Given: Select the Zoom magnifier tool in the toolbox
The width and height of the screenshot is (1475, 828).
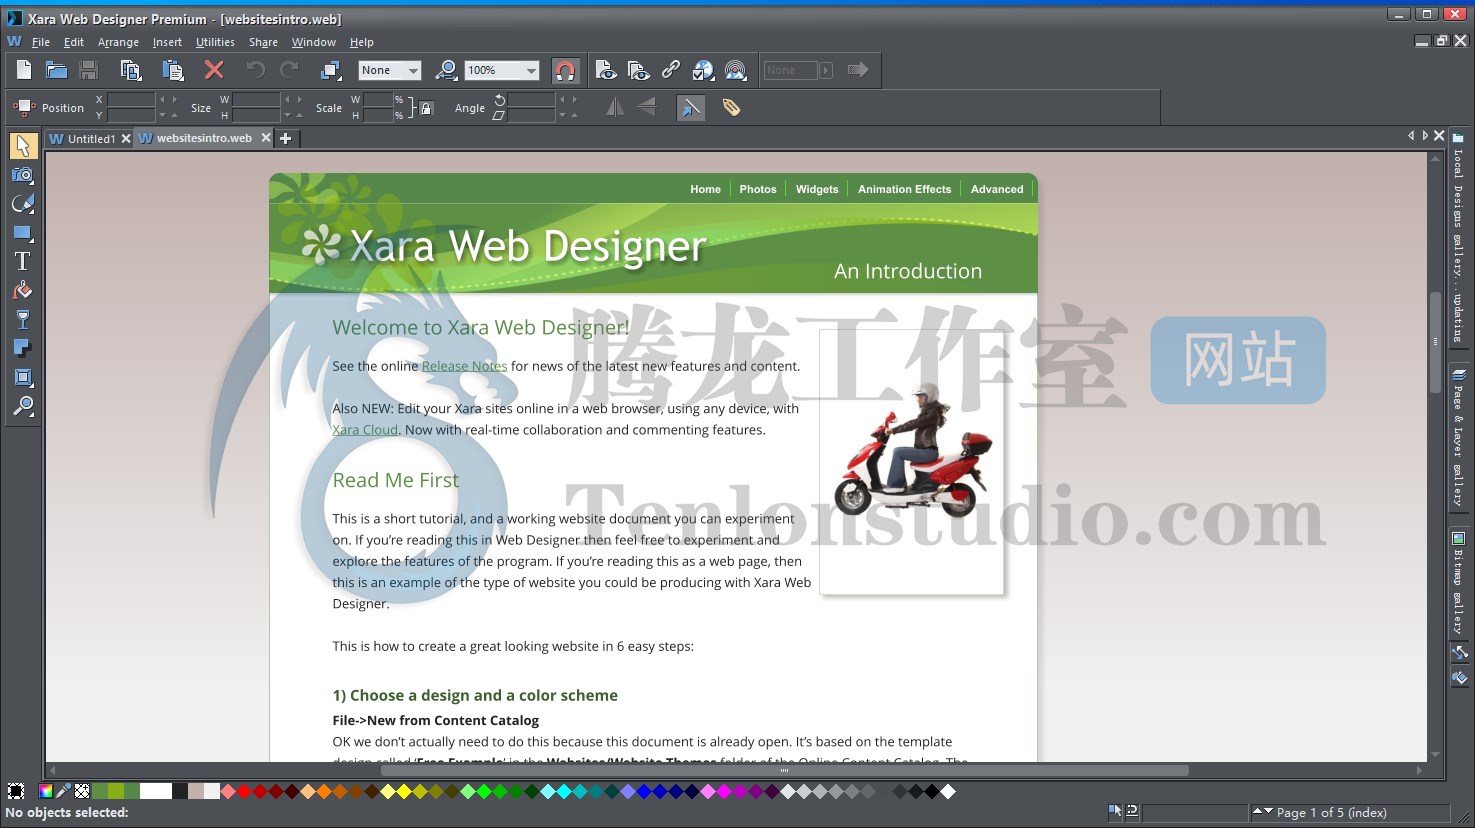Looking at the screenshot, I should (22, 406).
